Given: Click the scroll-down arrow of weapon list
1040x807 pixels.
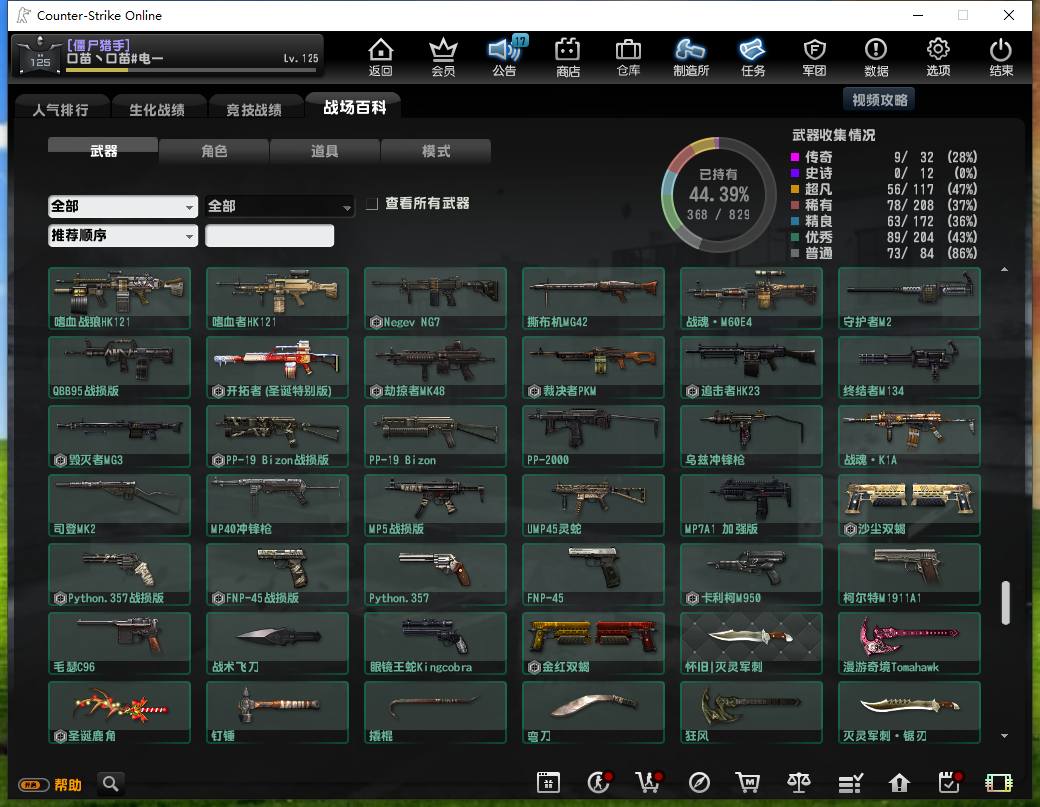Looking at the screenshot, I should click(1005, 735).
